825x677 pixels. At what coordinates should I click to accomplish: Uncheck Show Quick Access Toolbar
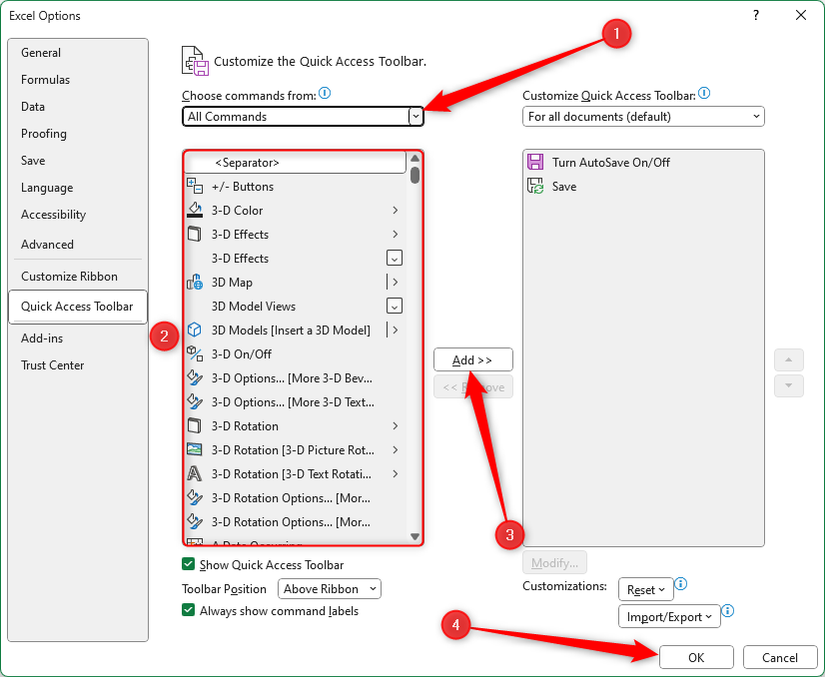point(186,564)
